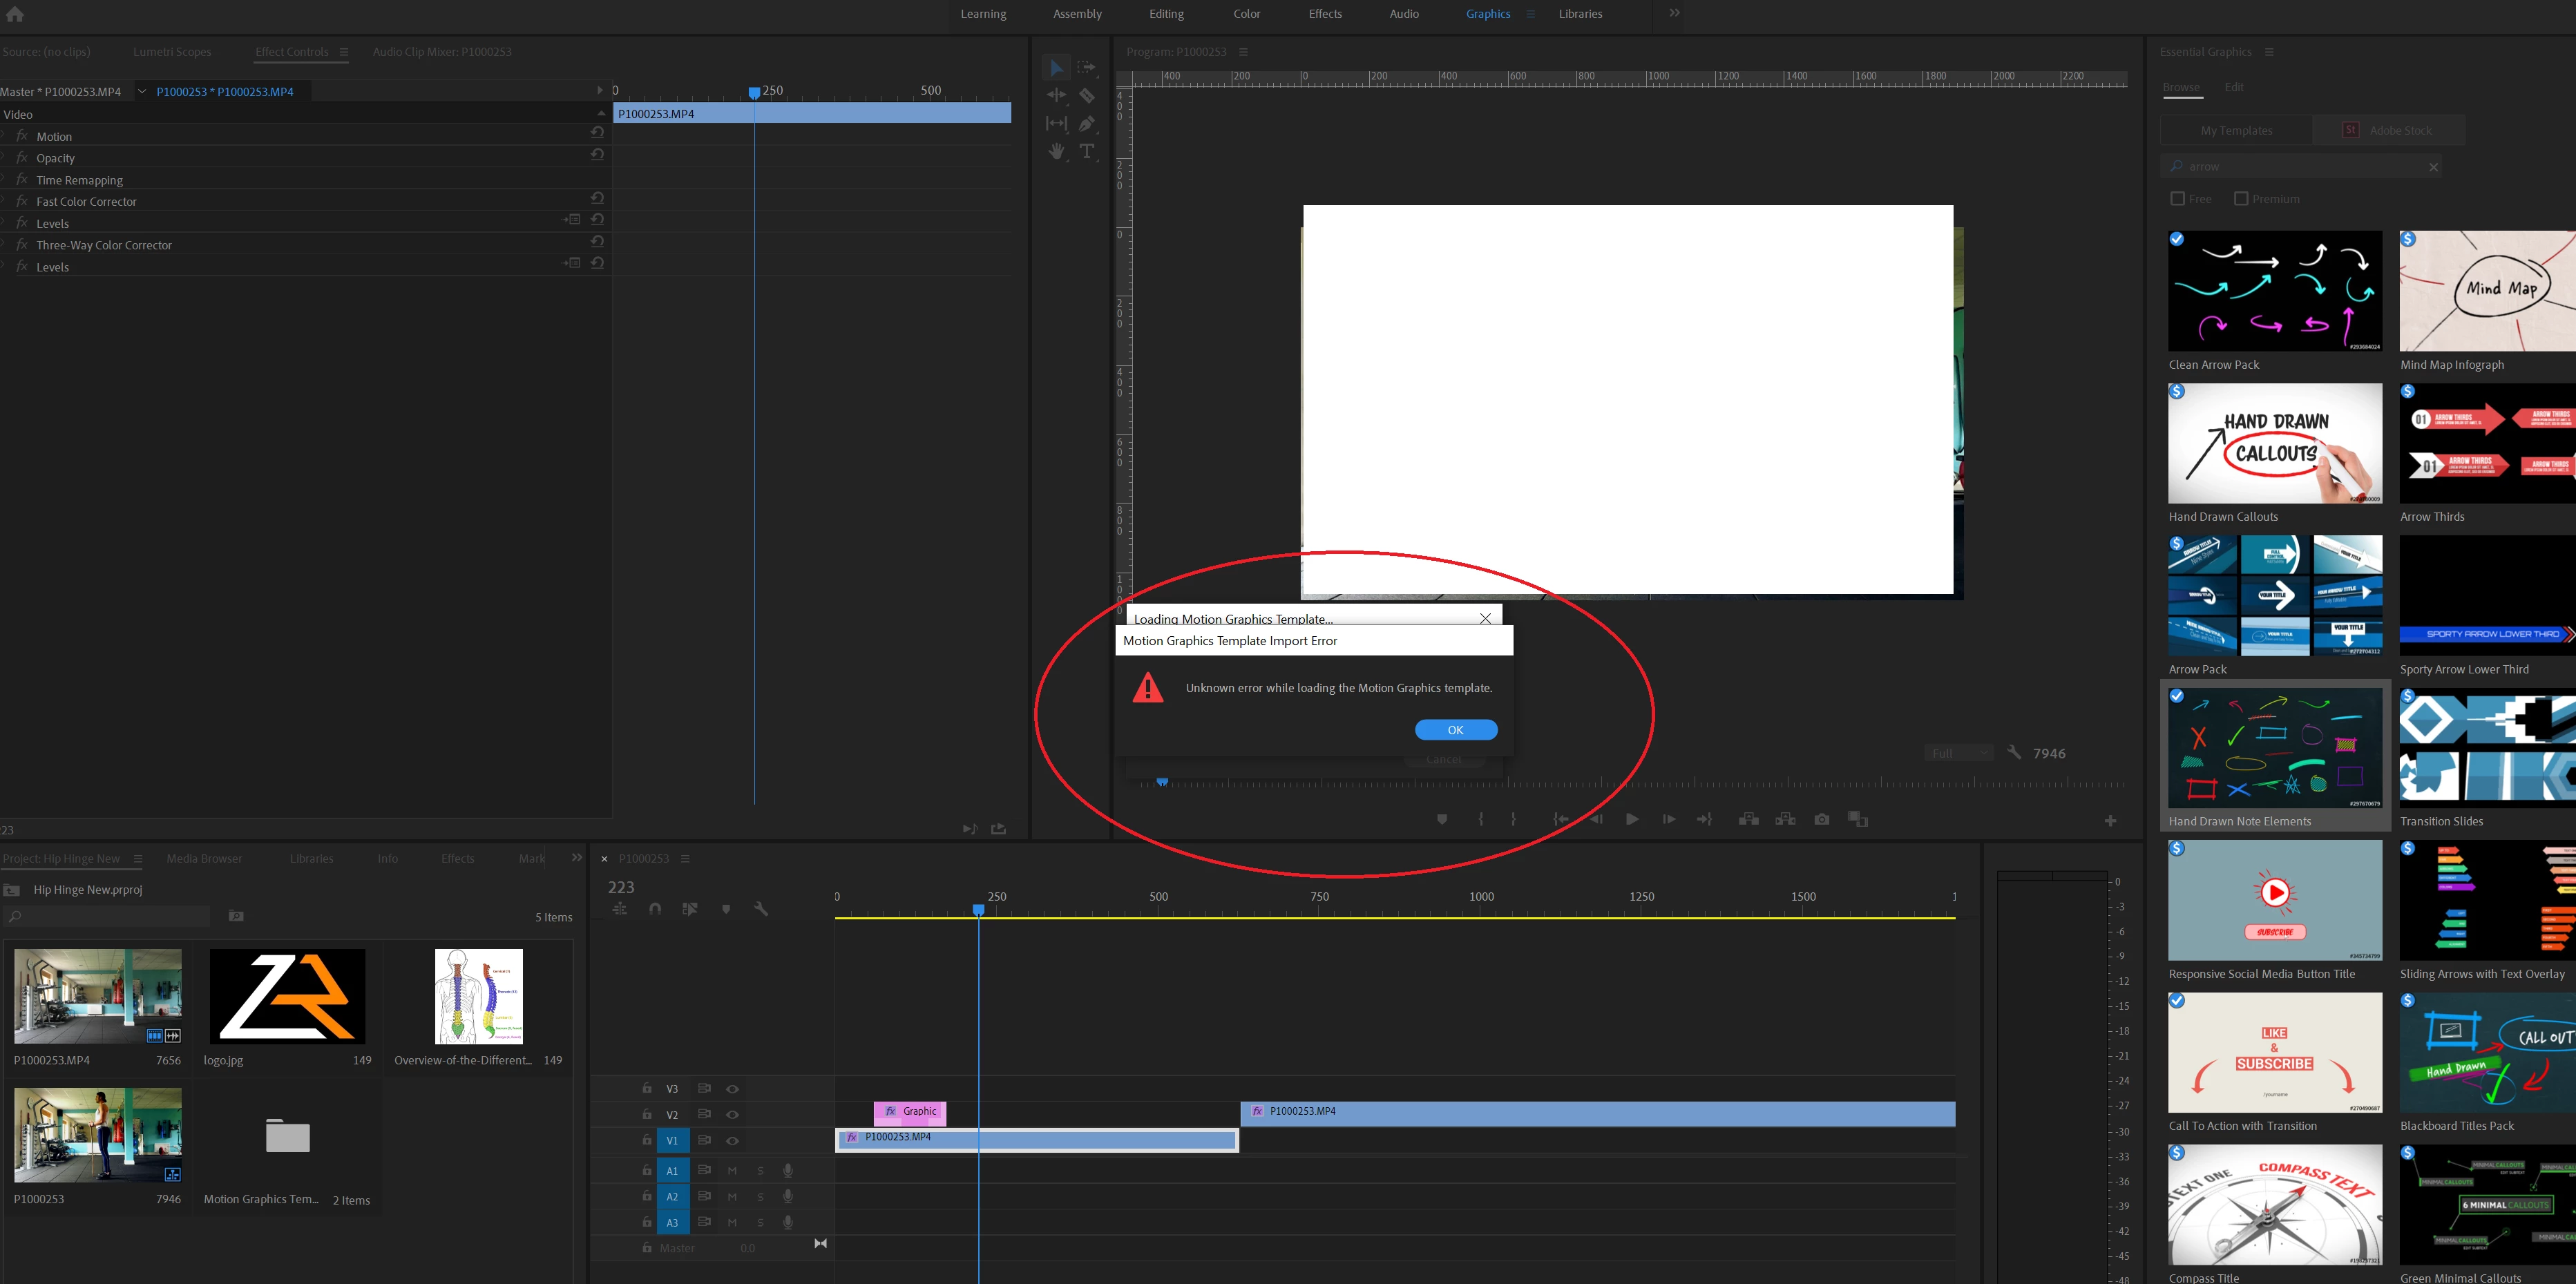Viewport: 2576px width, 1284px height.
Task: Toggle V2 track output eye
Action: [732, 1114]
